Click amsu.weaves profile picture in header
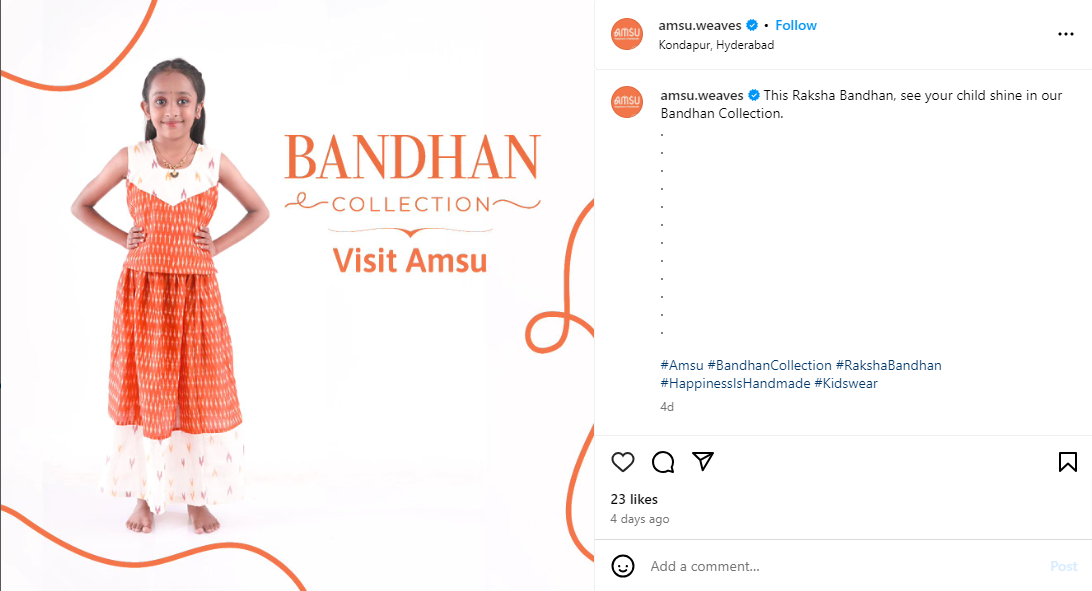Viewport: 1092px width, 591px height. coord(627,34)
